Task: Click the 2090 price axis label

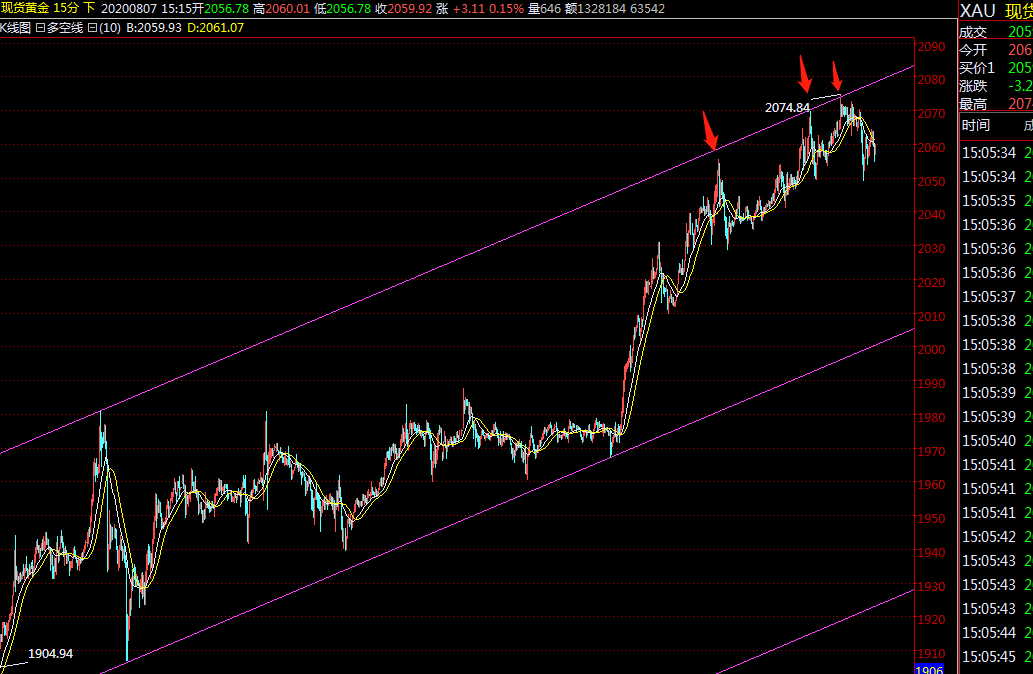Action: click(x=932, y=47)
